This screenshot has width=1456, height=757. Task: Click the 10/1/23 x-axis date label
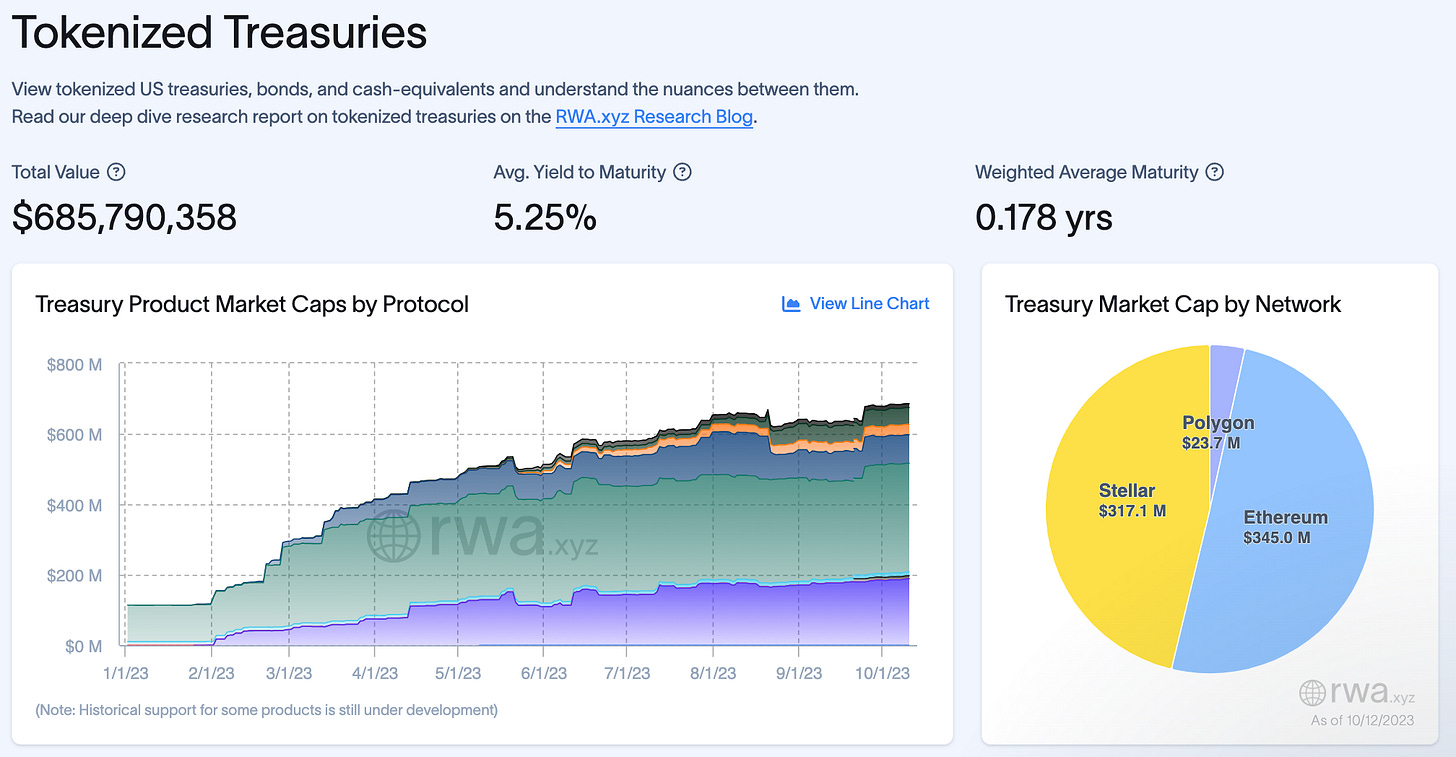[881, 674]
